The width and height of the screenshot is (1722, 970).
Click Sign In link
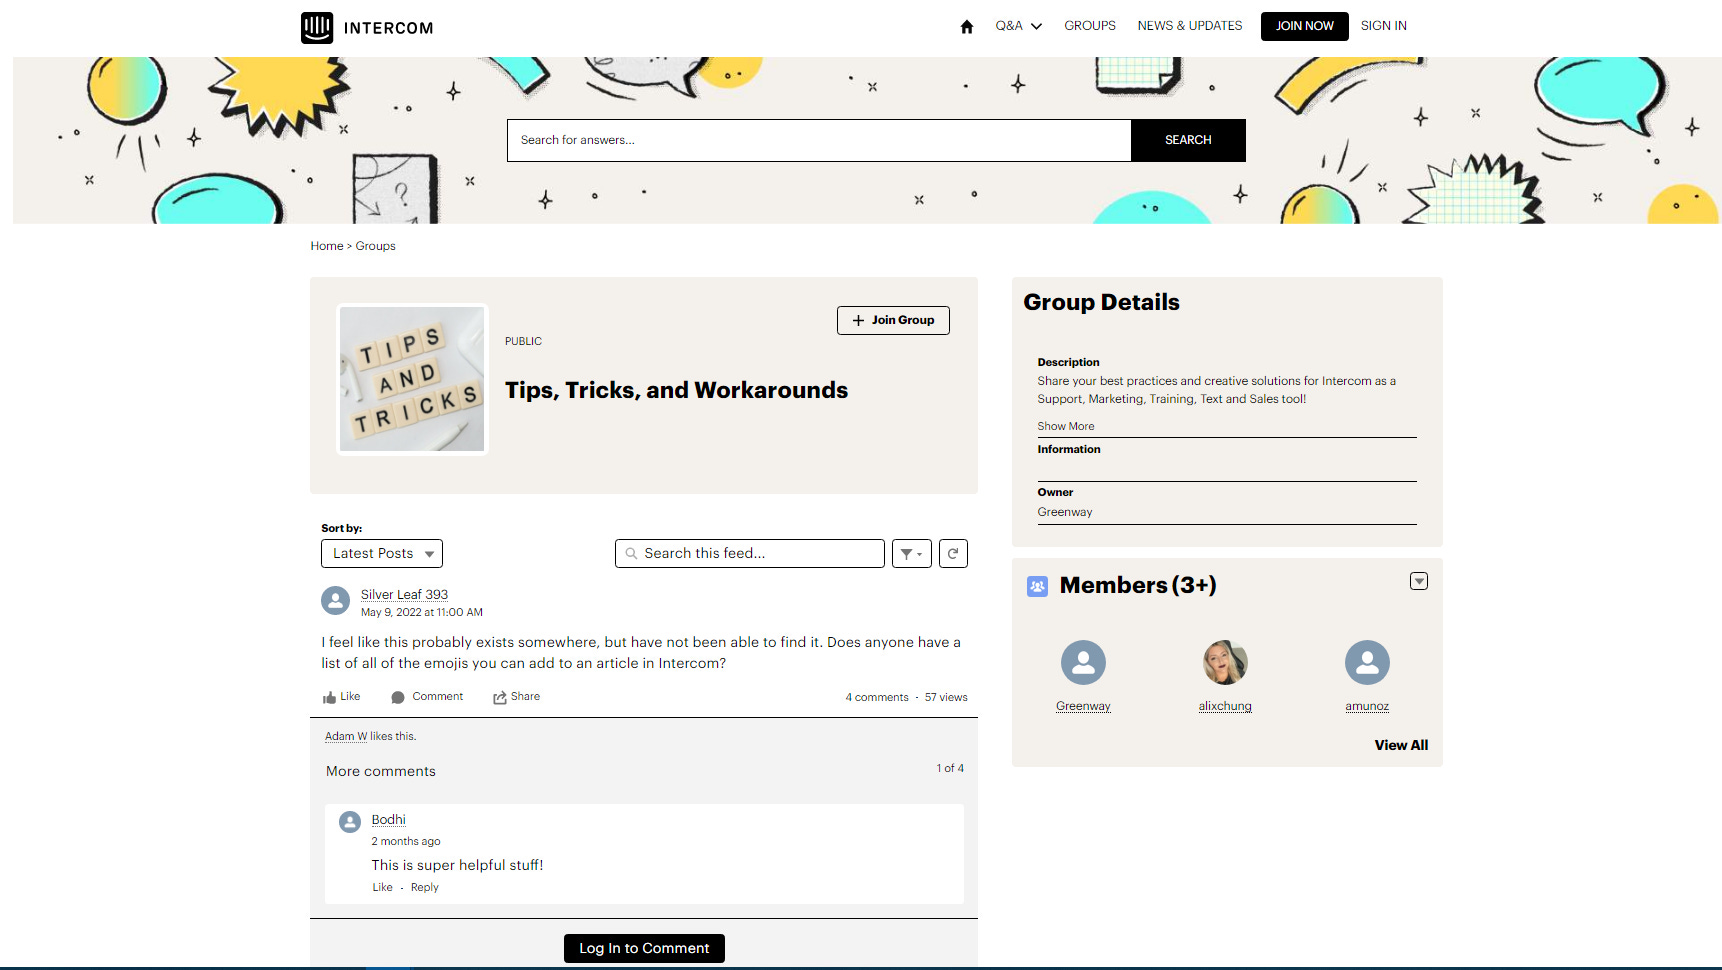(1383, 26)
